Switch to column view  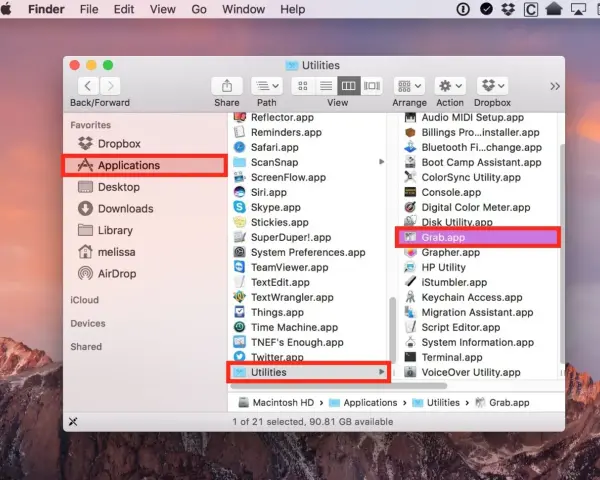[x=349, y=86]
